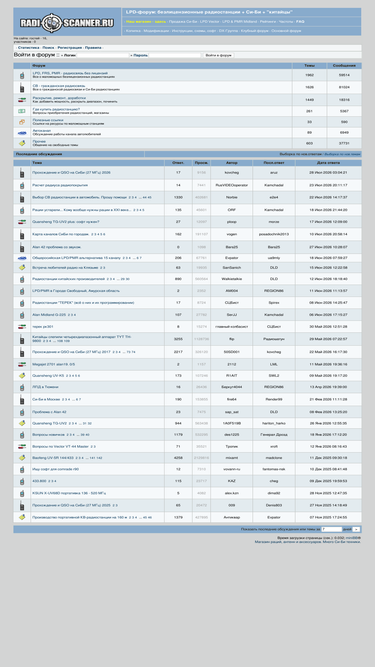The width and height of the screenshot is (375, 667).
Task: Click the days count field at bottom
Action: (x=332, y=530)
